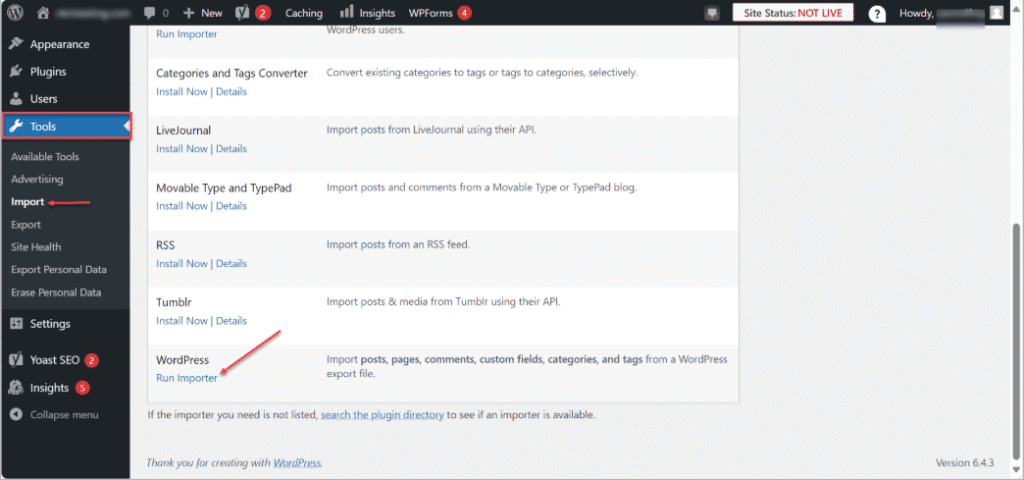Open the comments bubble icon
The width and height of the screenshot is (1024, 480).
(150, 13)
